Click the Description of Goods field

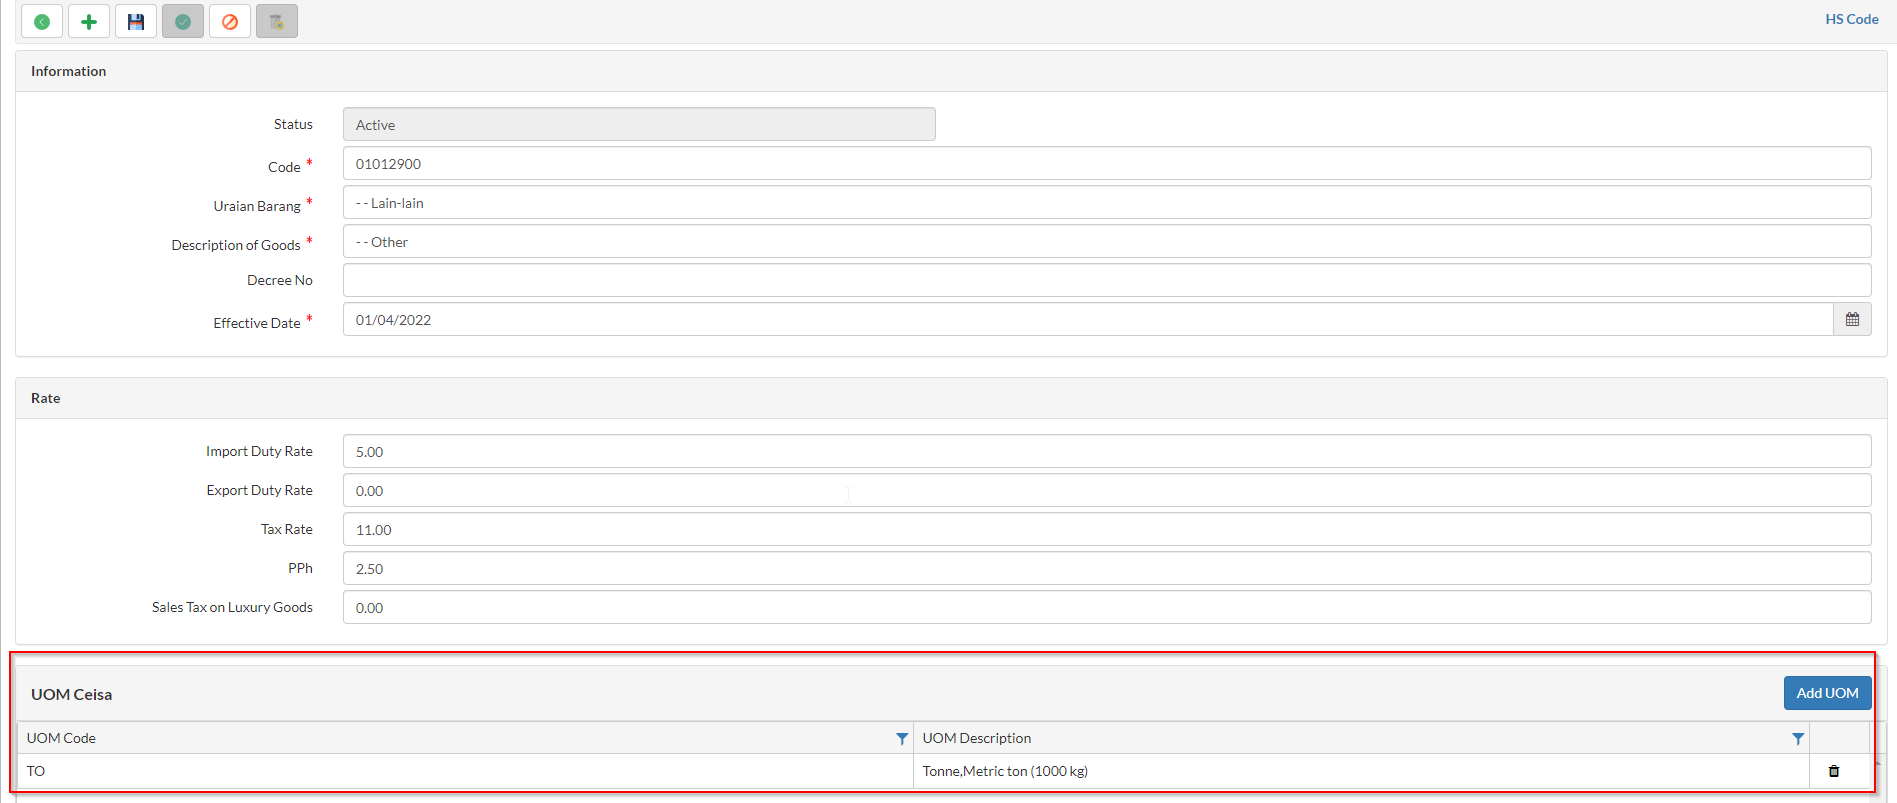(x=1106, y=242)
